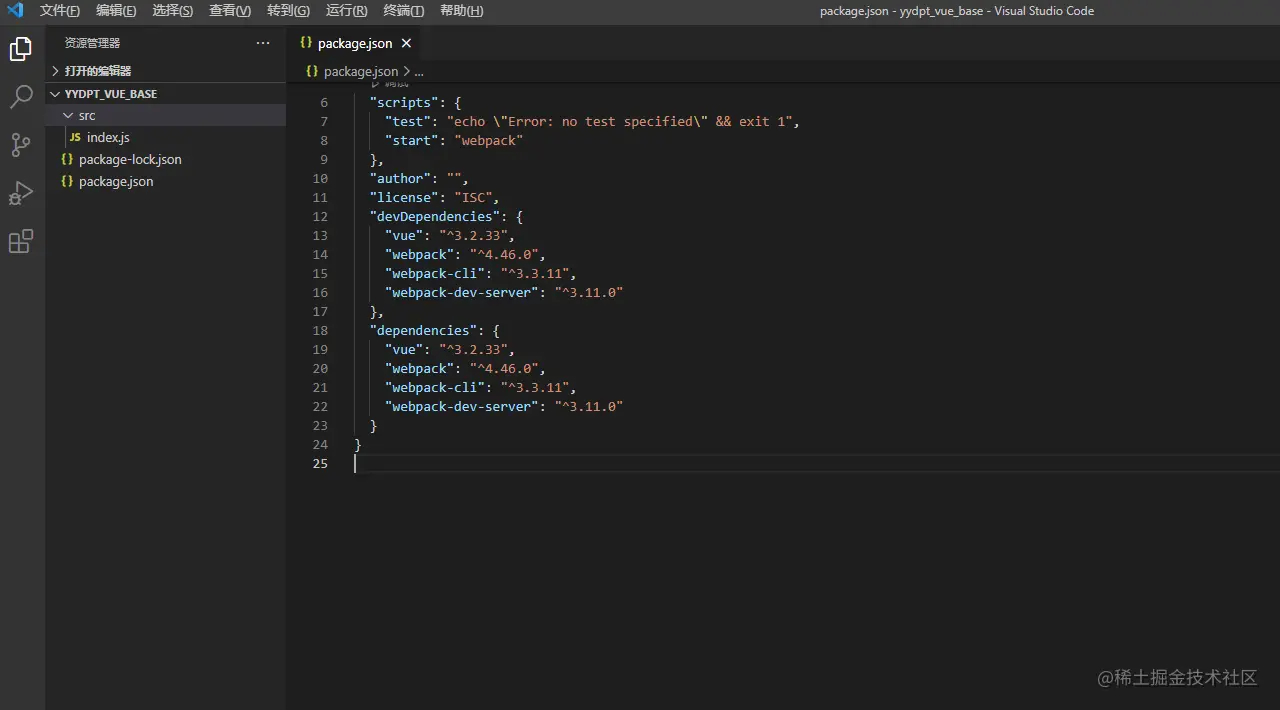This screenshot has height=710, width=1280.
Task: Click "webpack-cli" key on line 15
Action: pos(435,273)
